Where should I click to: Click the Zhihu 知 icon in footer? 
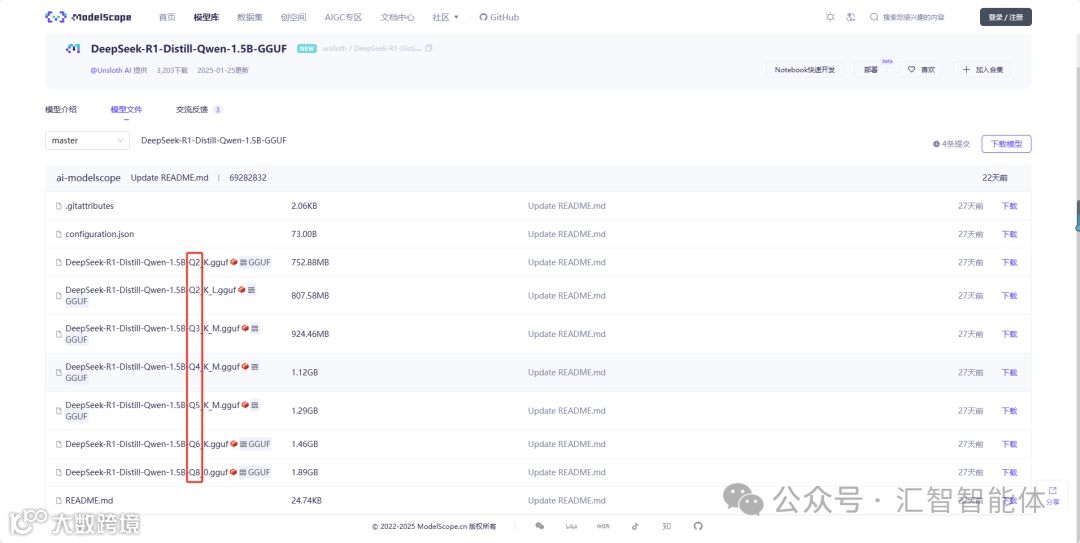666,526
